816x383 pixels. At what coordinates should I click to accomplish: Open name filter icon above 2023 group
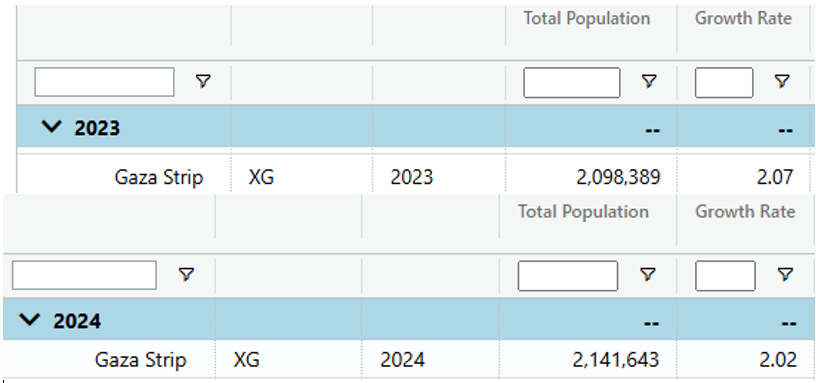point(202,81)
